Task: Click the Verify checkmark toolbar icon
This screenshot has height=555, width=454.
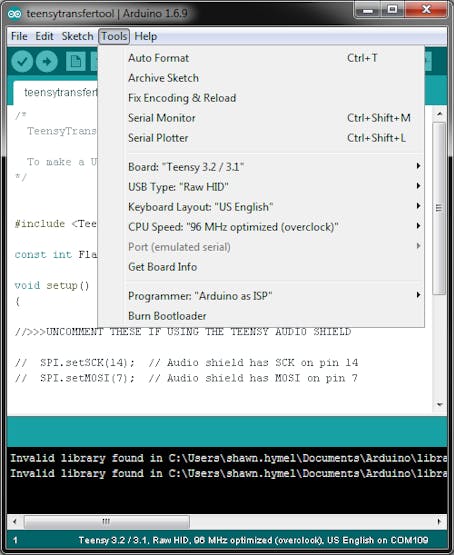Action: click(x=22, y=62)
